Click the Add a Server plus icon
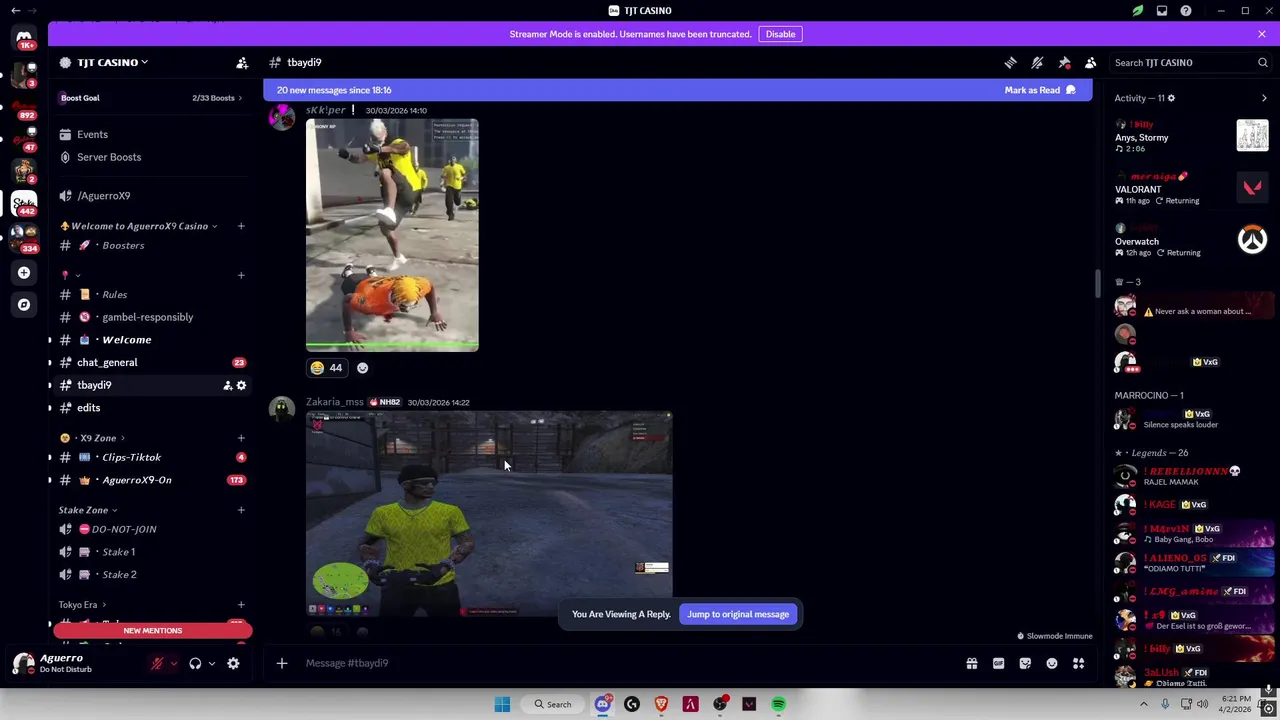This screenshot has height=720, width=1280. [24, 272]
